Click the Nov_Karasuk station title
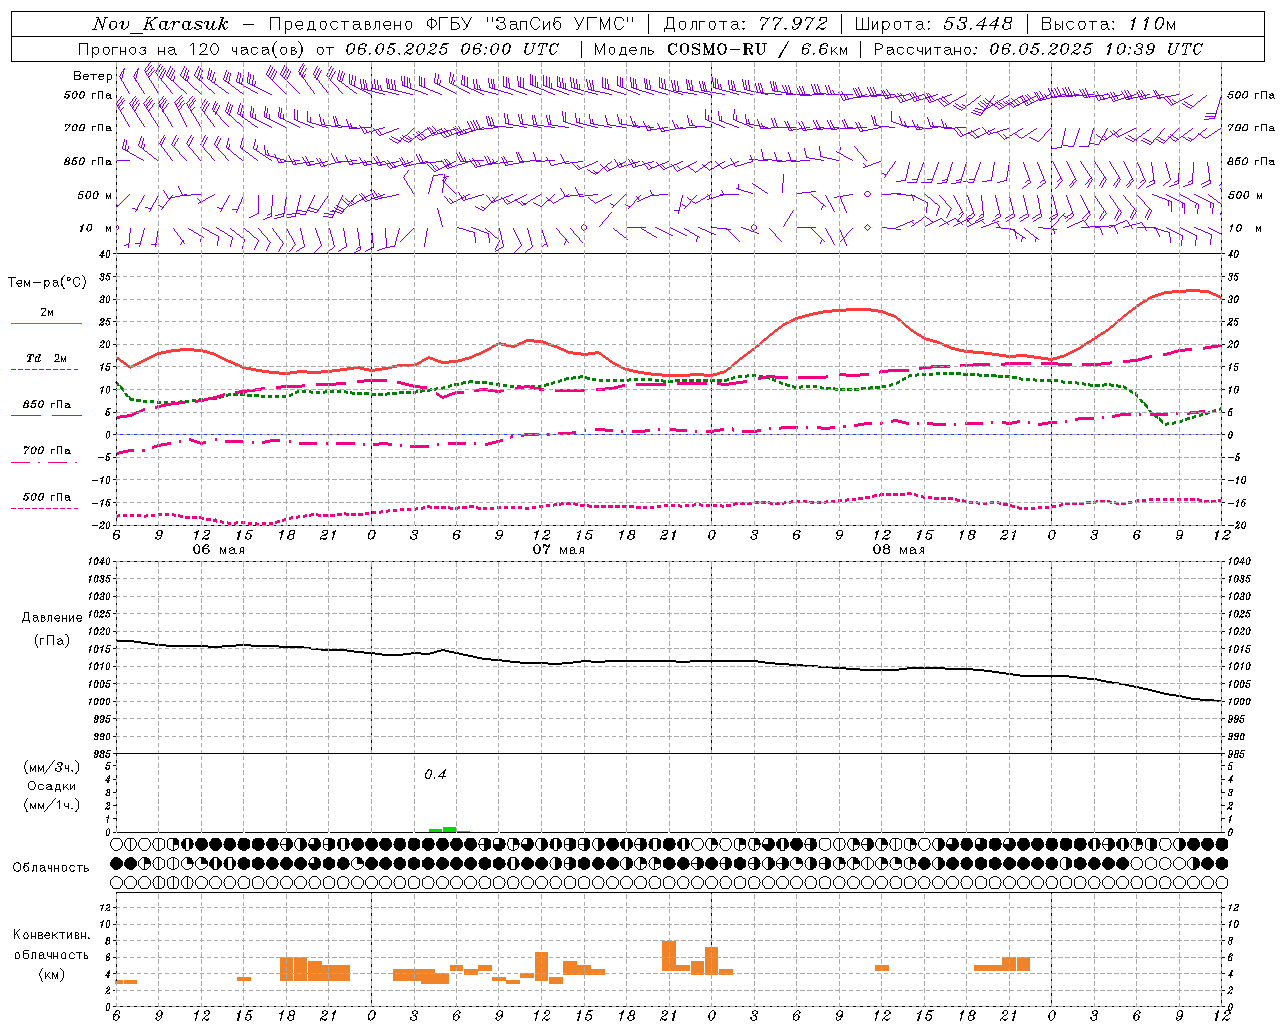The image size is (1280, 1024). tap(160, 24)
